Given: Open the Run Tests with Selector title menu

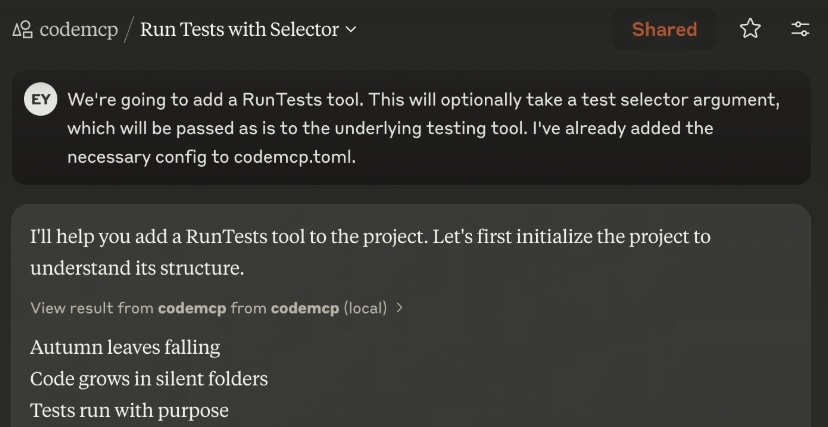Looking at the screenshot, I should pyautogui.click(x=239, y=30).
